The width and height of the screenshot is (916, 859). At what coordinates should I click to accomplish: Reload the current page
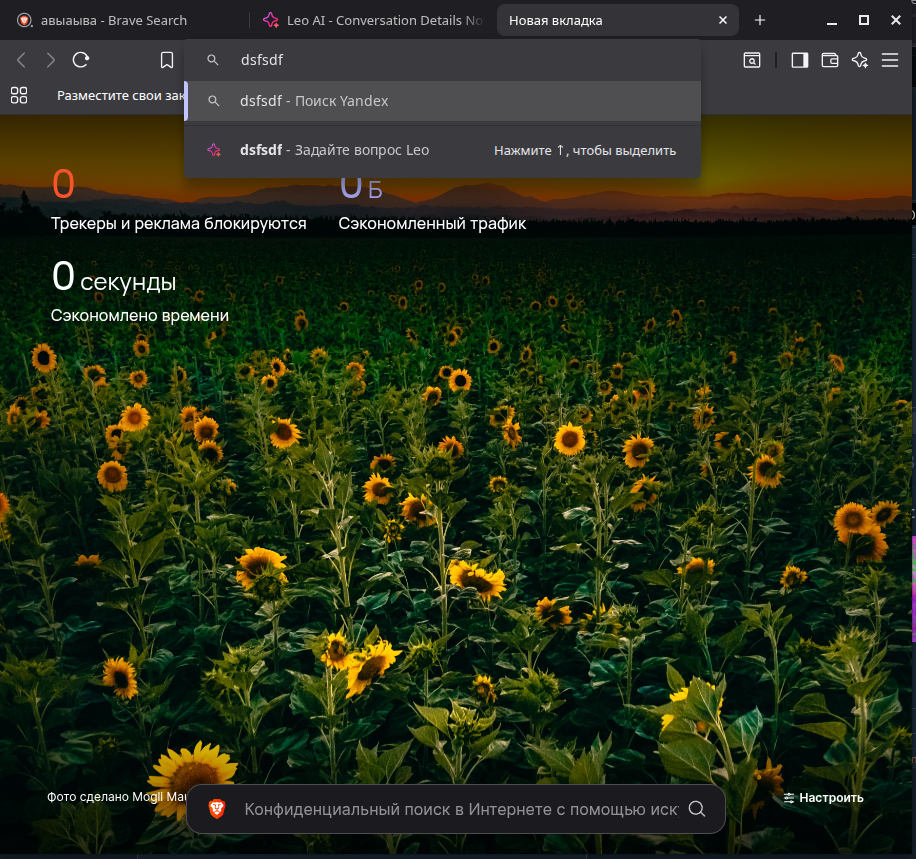pyautogui.click(x=81, y=60)
